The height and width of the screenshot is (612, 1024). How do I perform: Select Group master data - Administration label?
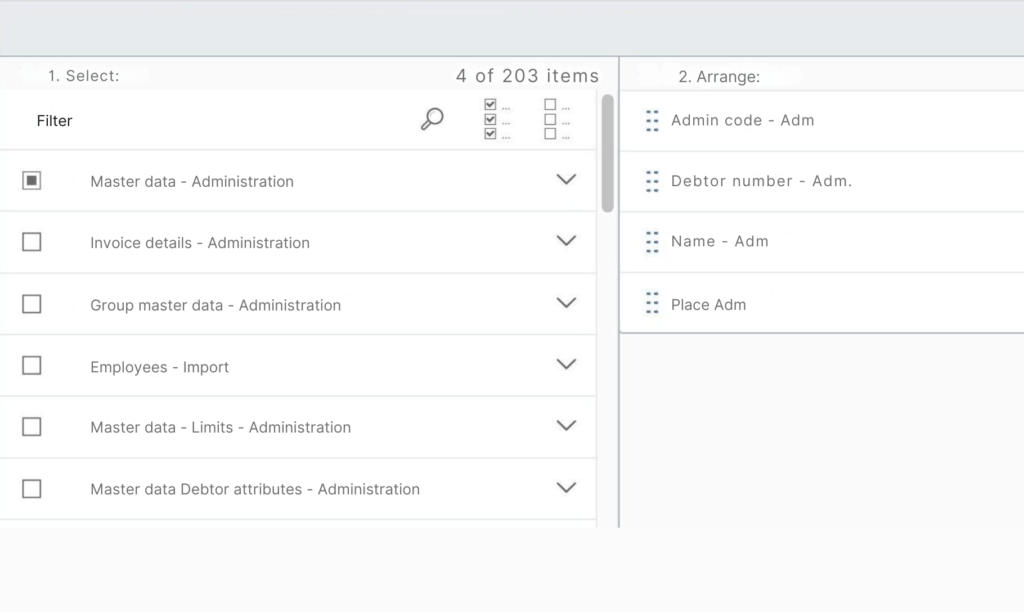point(215,305)
